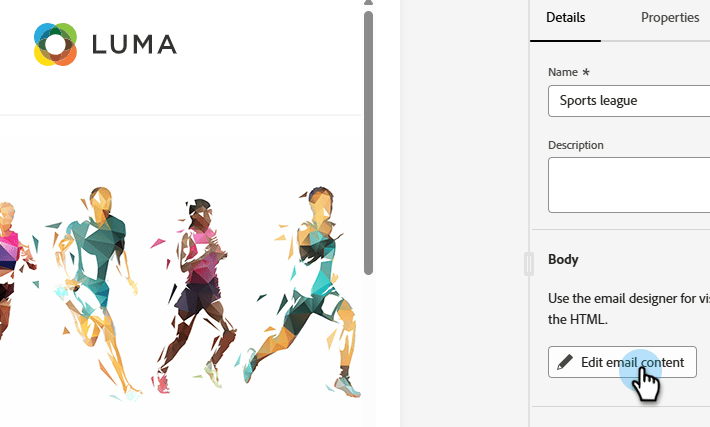
Task: Click the Description field label
Action: (x=576, y=145)
